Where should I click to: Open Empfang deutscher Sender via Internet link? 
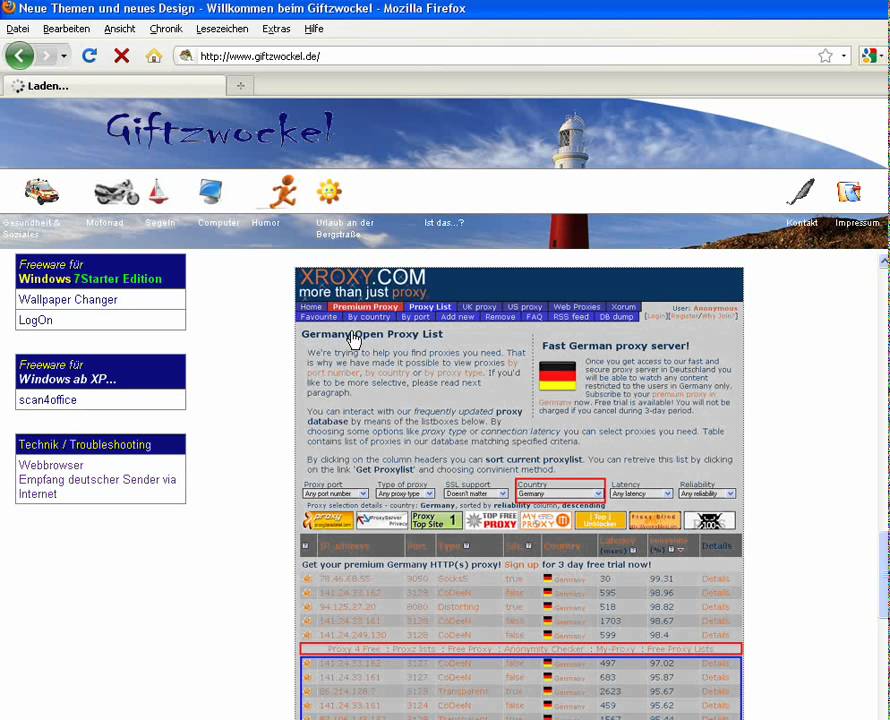pyautogui.click(x=98, y=487)
